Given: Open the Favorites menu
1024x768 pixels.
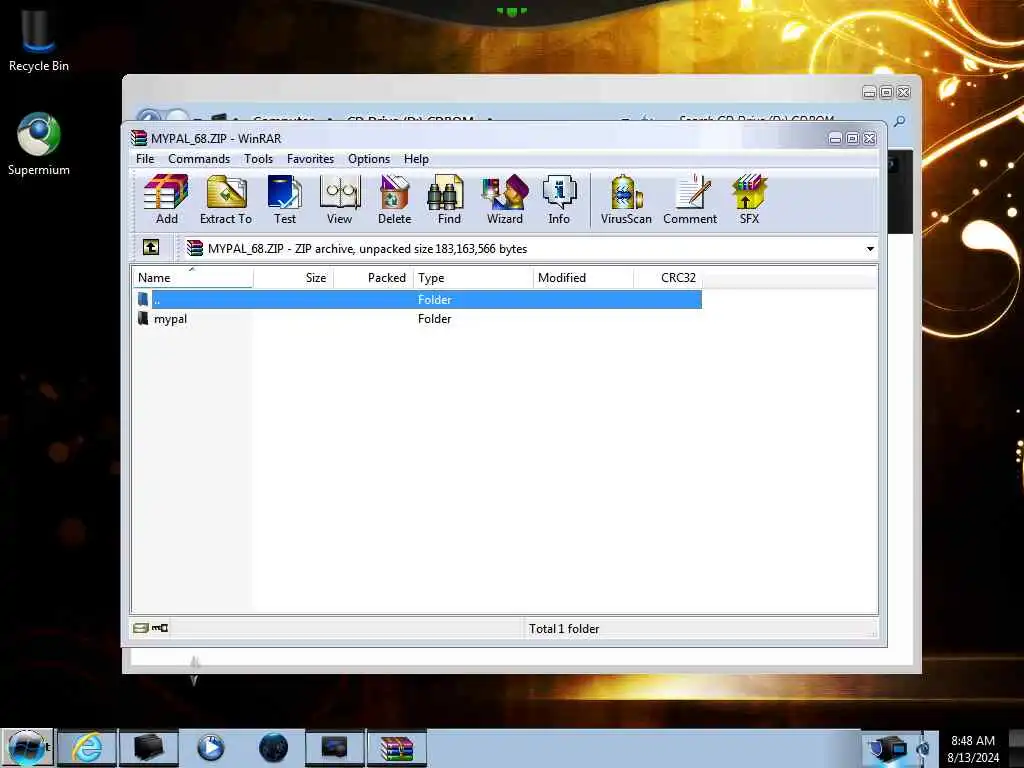Looking at the screenshot, I should (310, 159).
